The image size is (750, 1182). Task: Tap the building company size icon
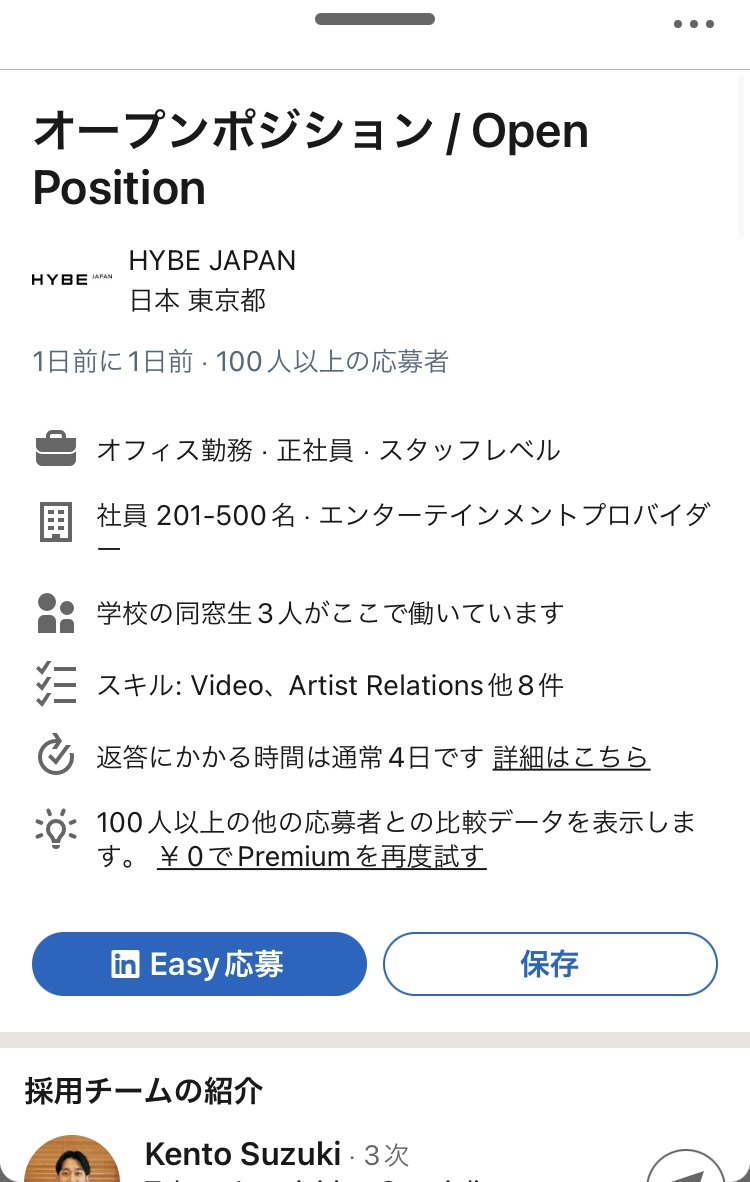pos(56,522)
